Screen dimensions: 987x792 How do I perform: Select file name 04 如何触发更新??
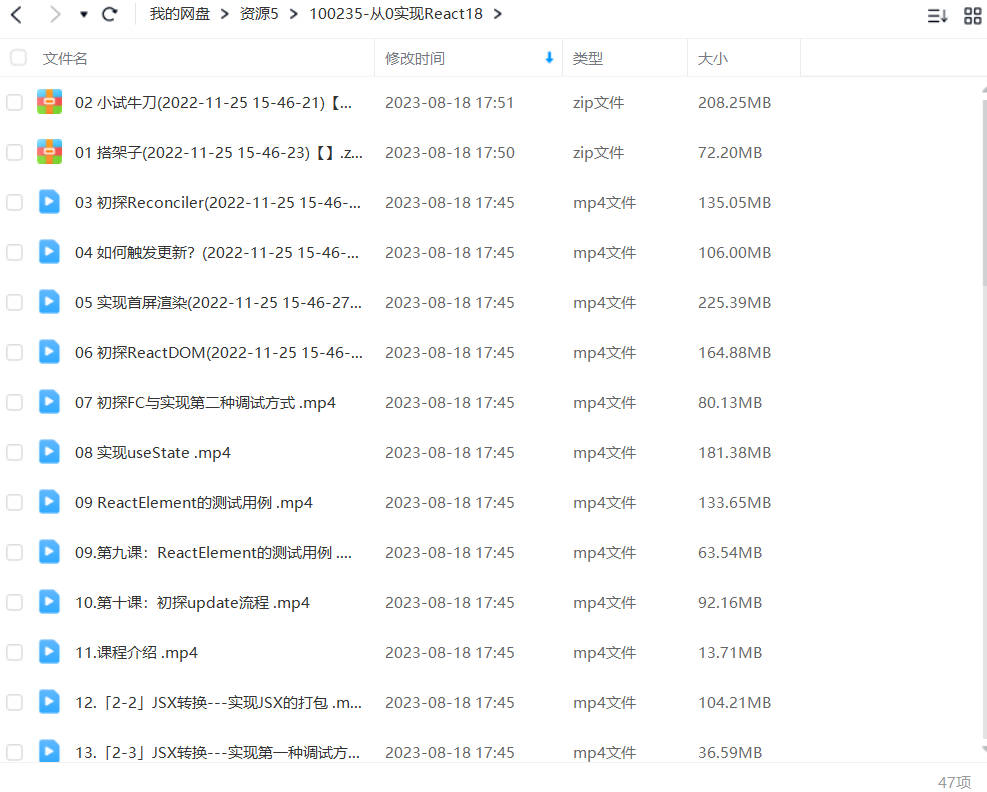click(217, 252)
